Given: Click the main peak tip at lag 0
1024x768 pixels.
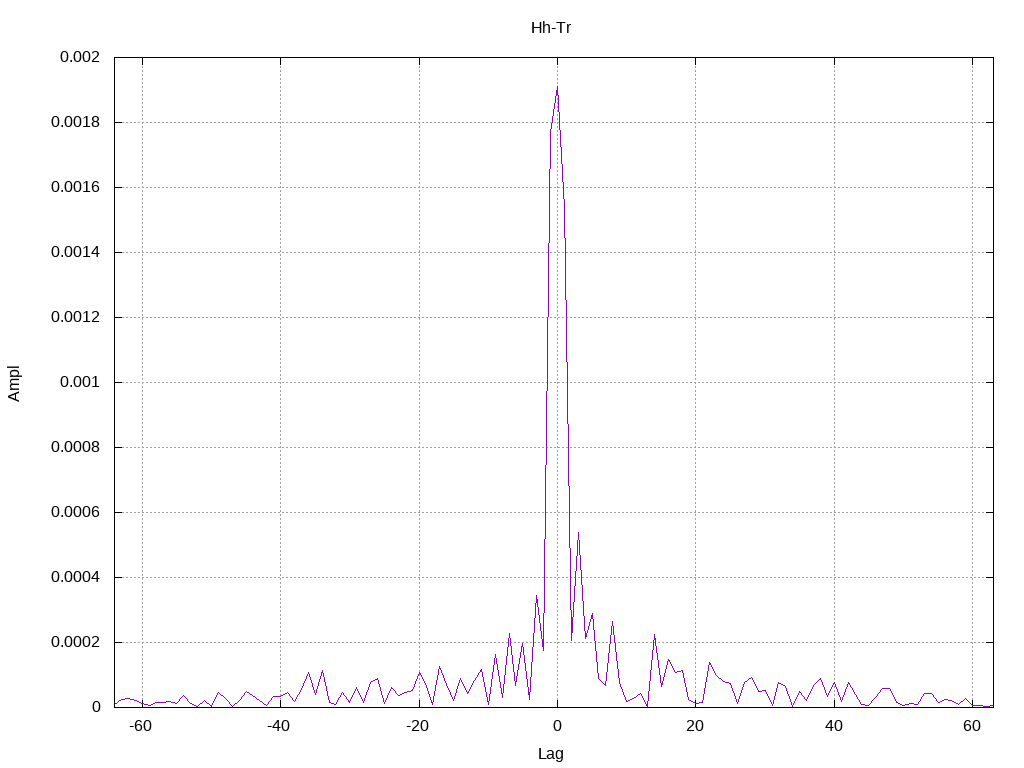Looking at the screenshot, I should coord(557,88).
